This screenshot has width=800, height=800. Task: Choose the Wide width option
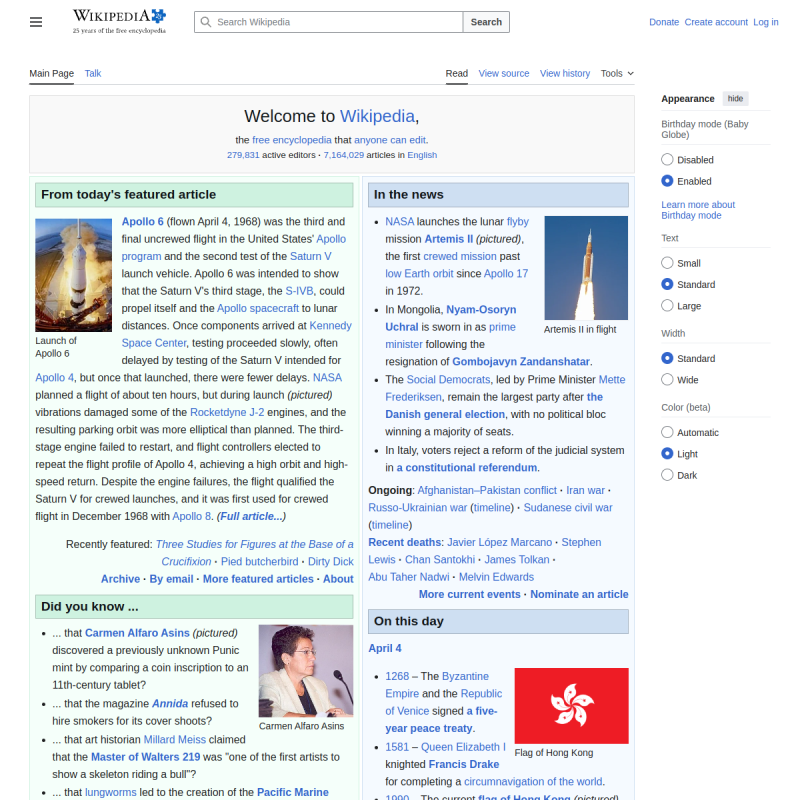pyautogui.click(x=667, y=380)
